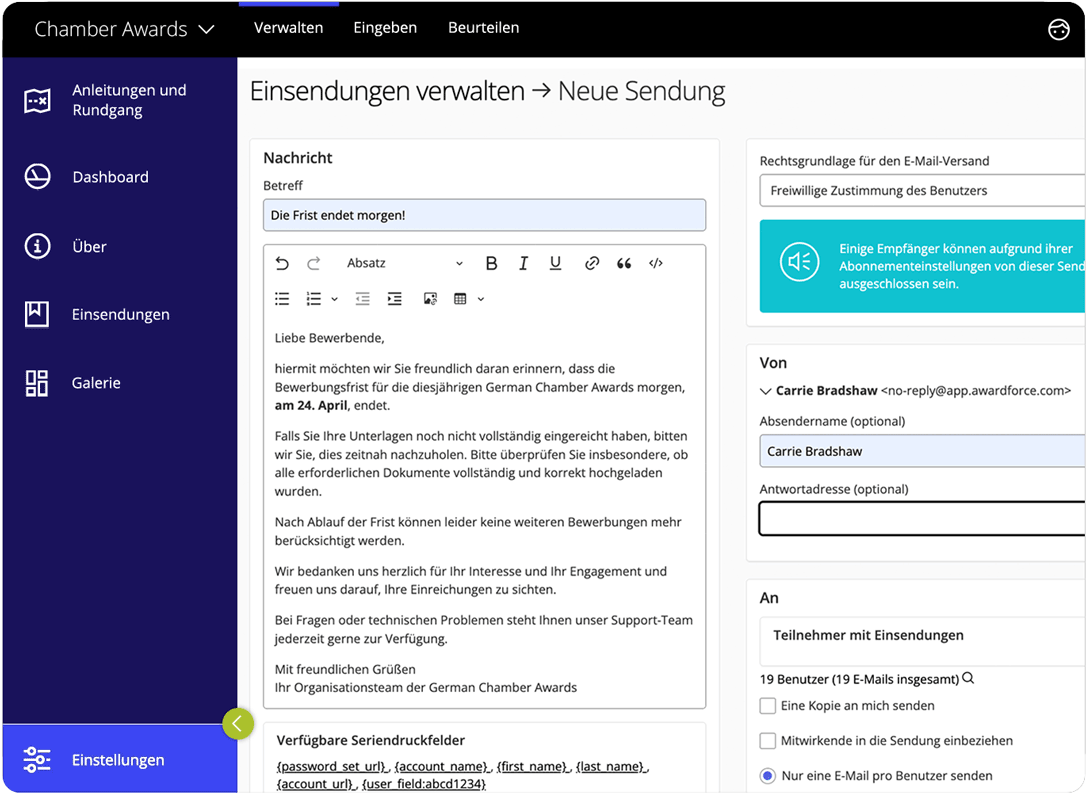Increase indent of paragraph
This screenshot has height=797, width=1086.
[394, 298]
